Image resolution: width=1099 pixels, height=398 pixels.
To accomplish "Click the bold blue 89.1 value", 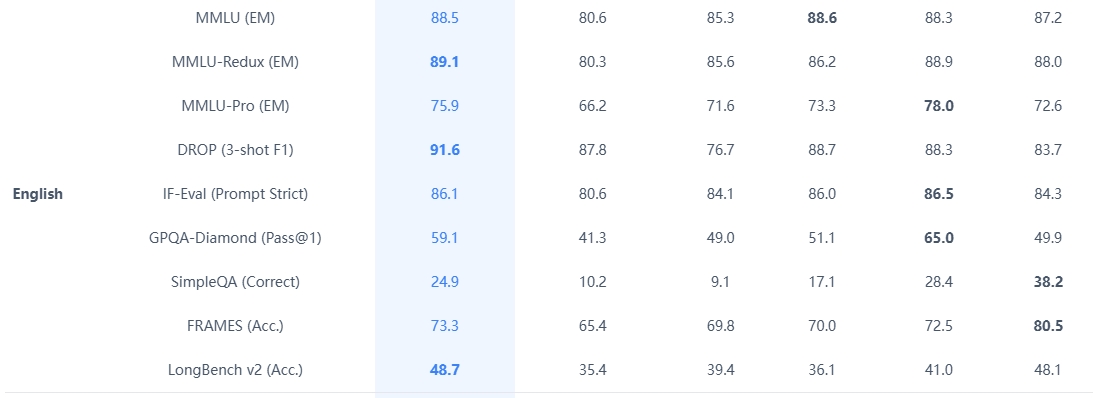I will pyautogui.click(x=444, y=62).
